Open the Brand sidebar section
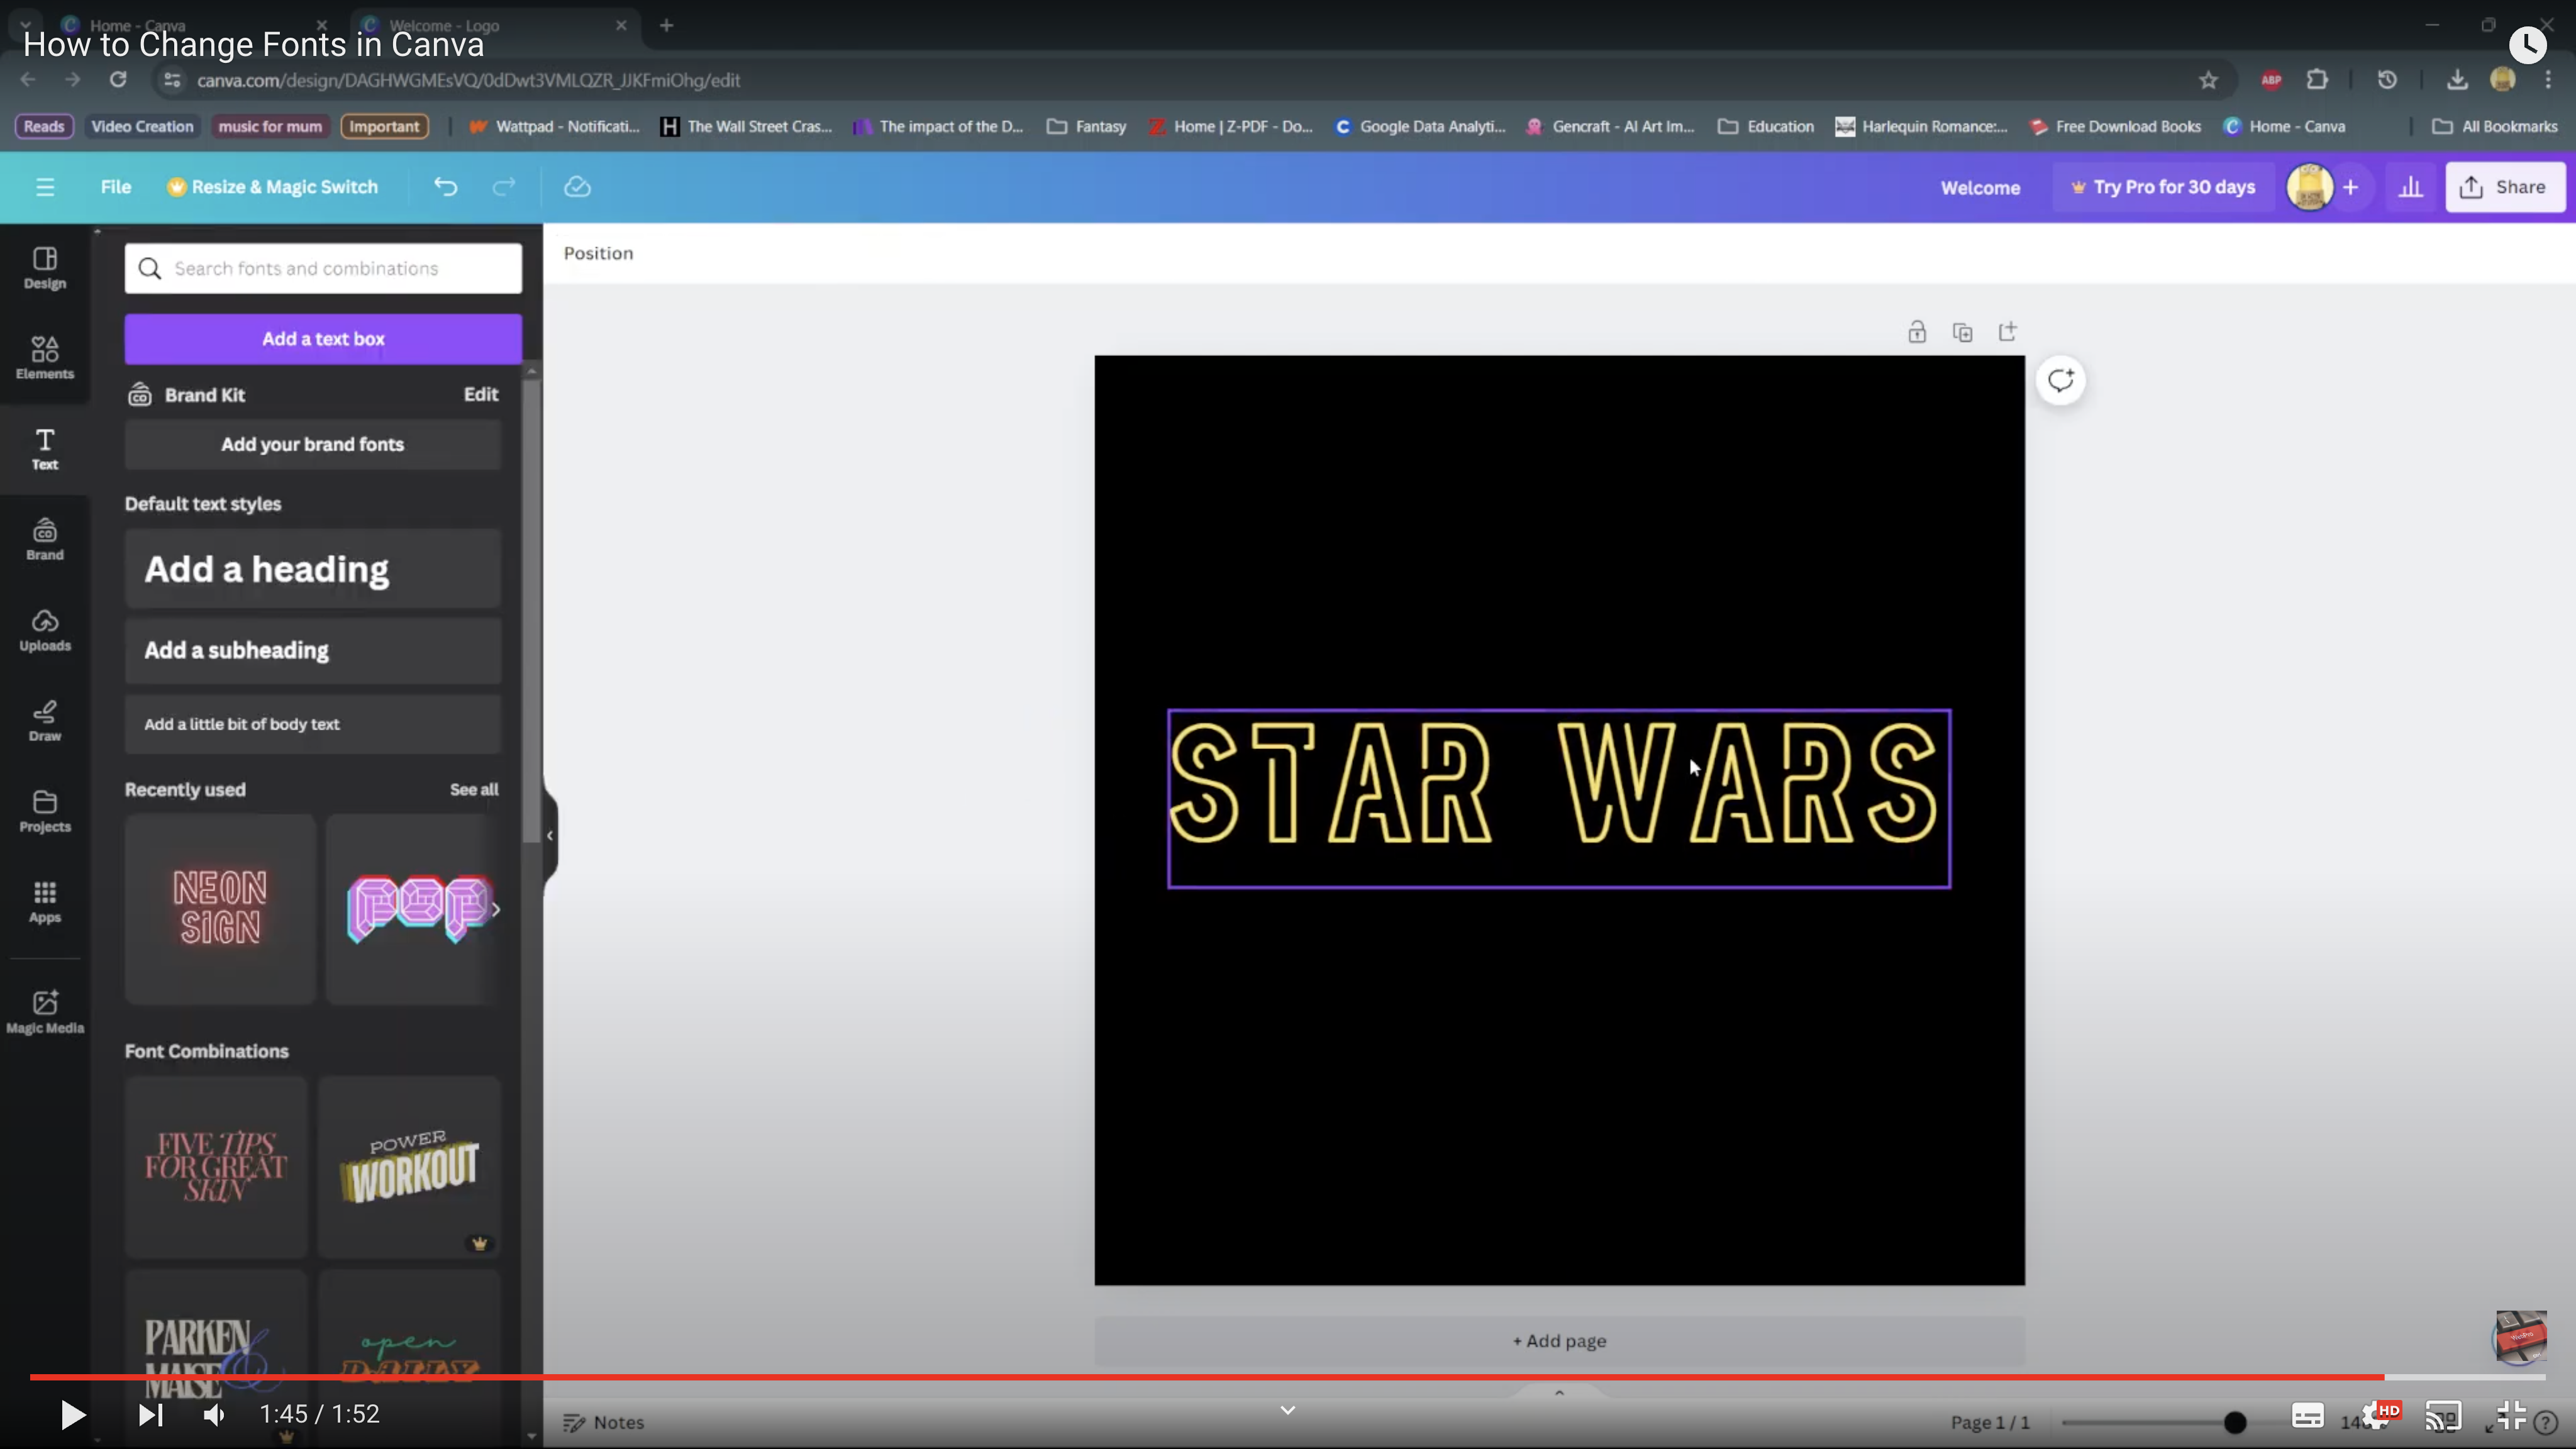The image size is (2576, 1449). pos(45,539)
